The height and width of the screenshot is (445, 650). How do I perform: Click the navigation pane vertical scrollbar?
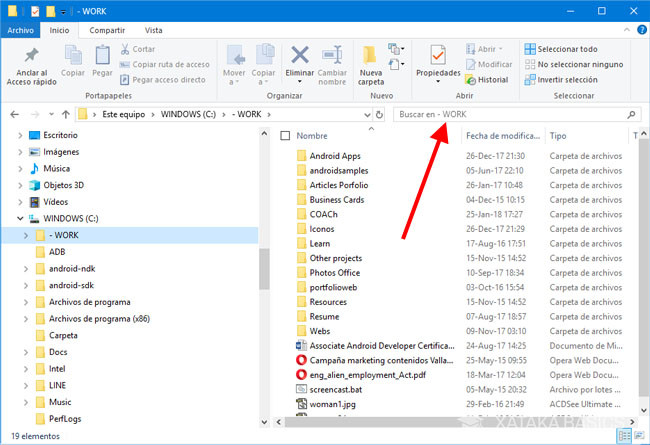[264, 270]
